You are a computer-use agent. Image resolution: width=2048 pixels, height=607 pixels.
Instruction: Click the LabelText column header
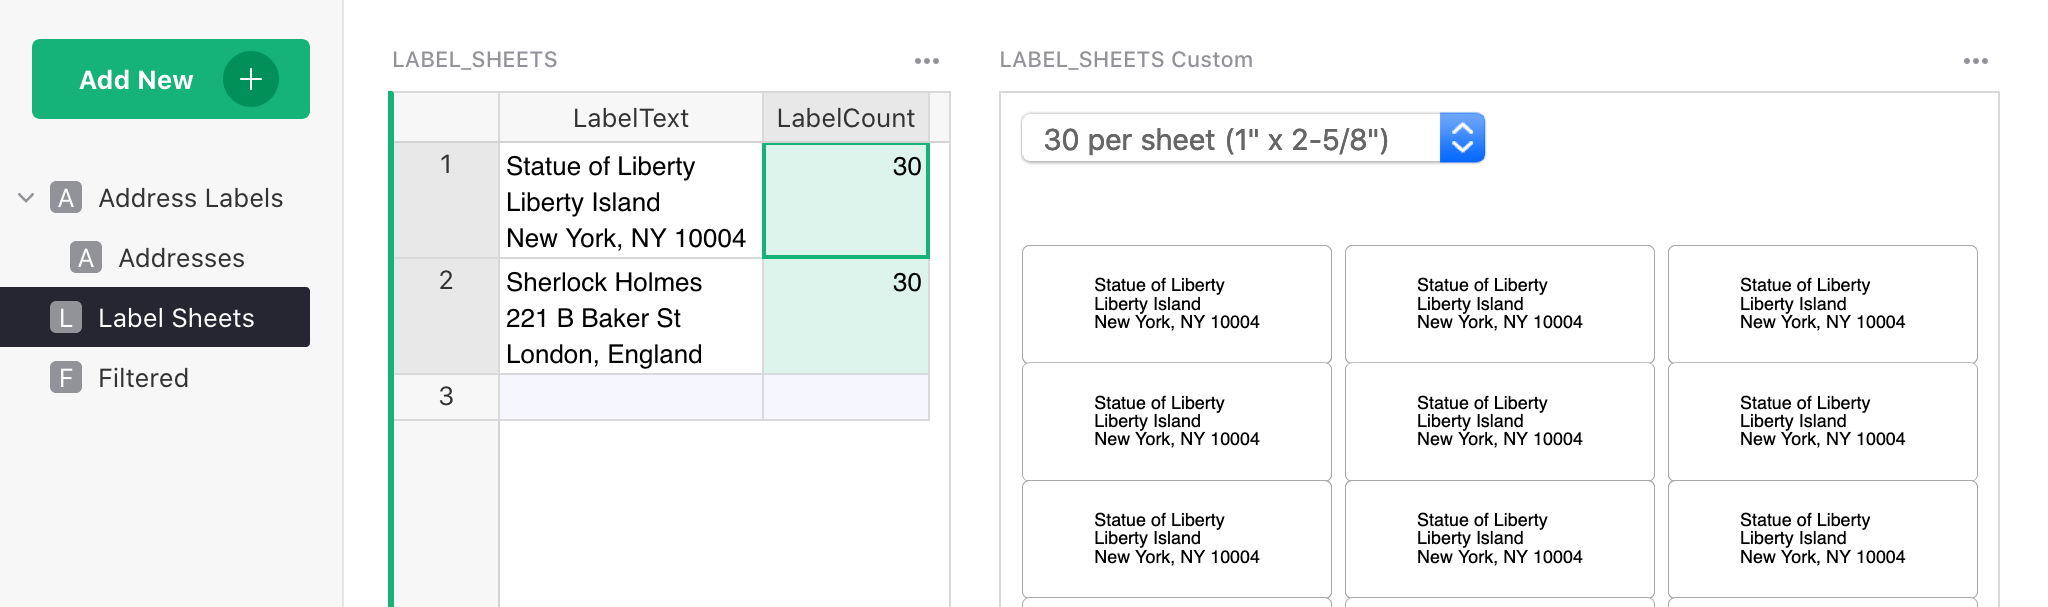click(x=630, y=117)
